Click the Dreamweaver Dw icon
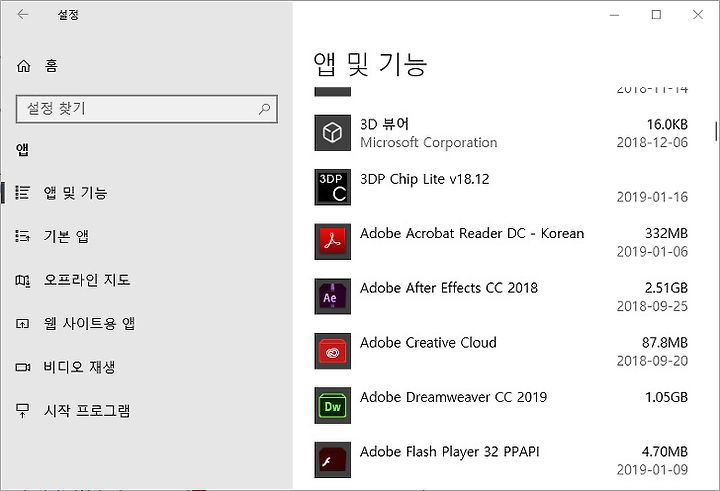The height and width of the screenshot is (491, 720). pos(332,406)
